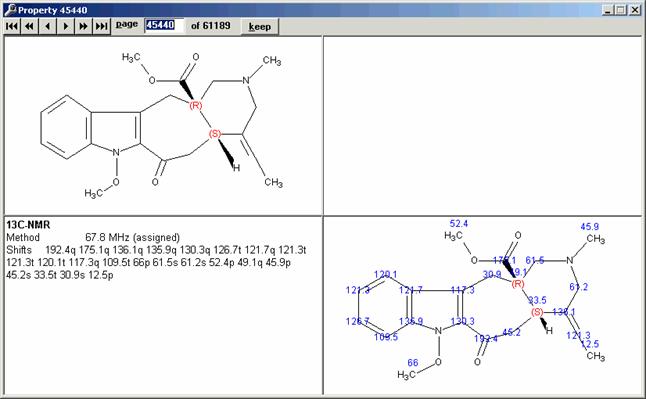Click the 'of 61189' record count text
The image size is (646, 399).
pyautogui.click(x=211, y=26)
